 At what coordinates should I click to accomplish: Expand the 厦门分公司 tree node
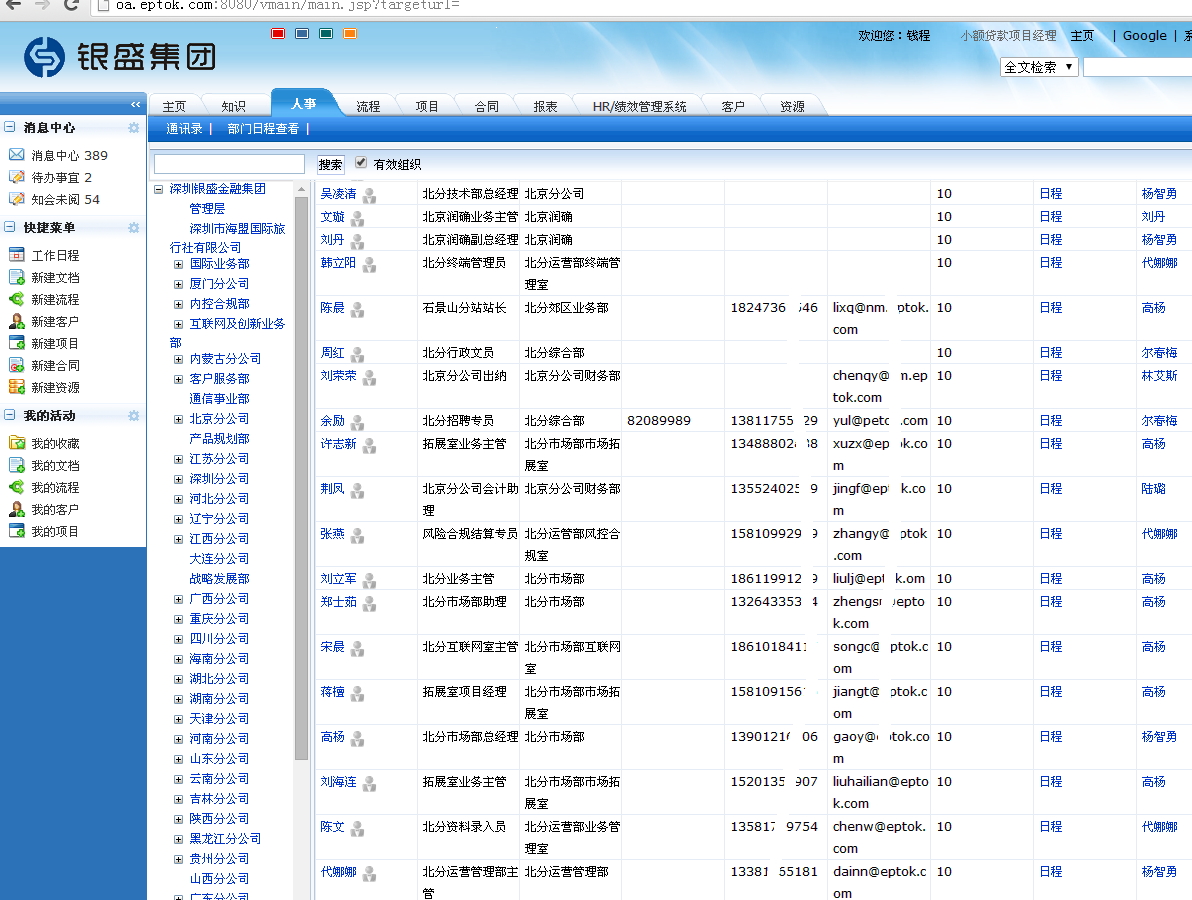point(179,284)
